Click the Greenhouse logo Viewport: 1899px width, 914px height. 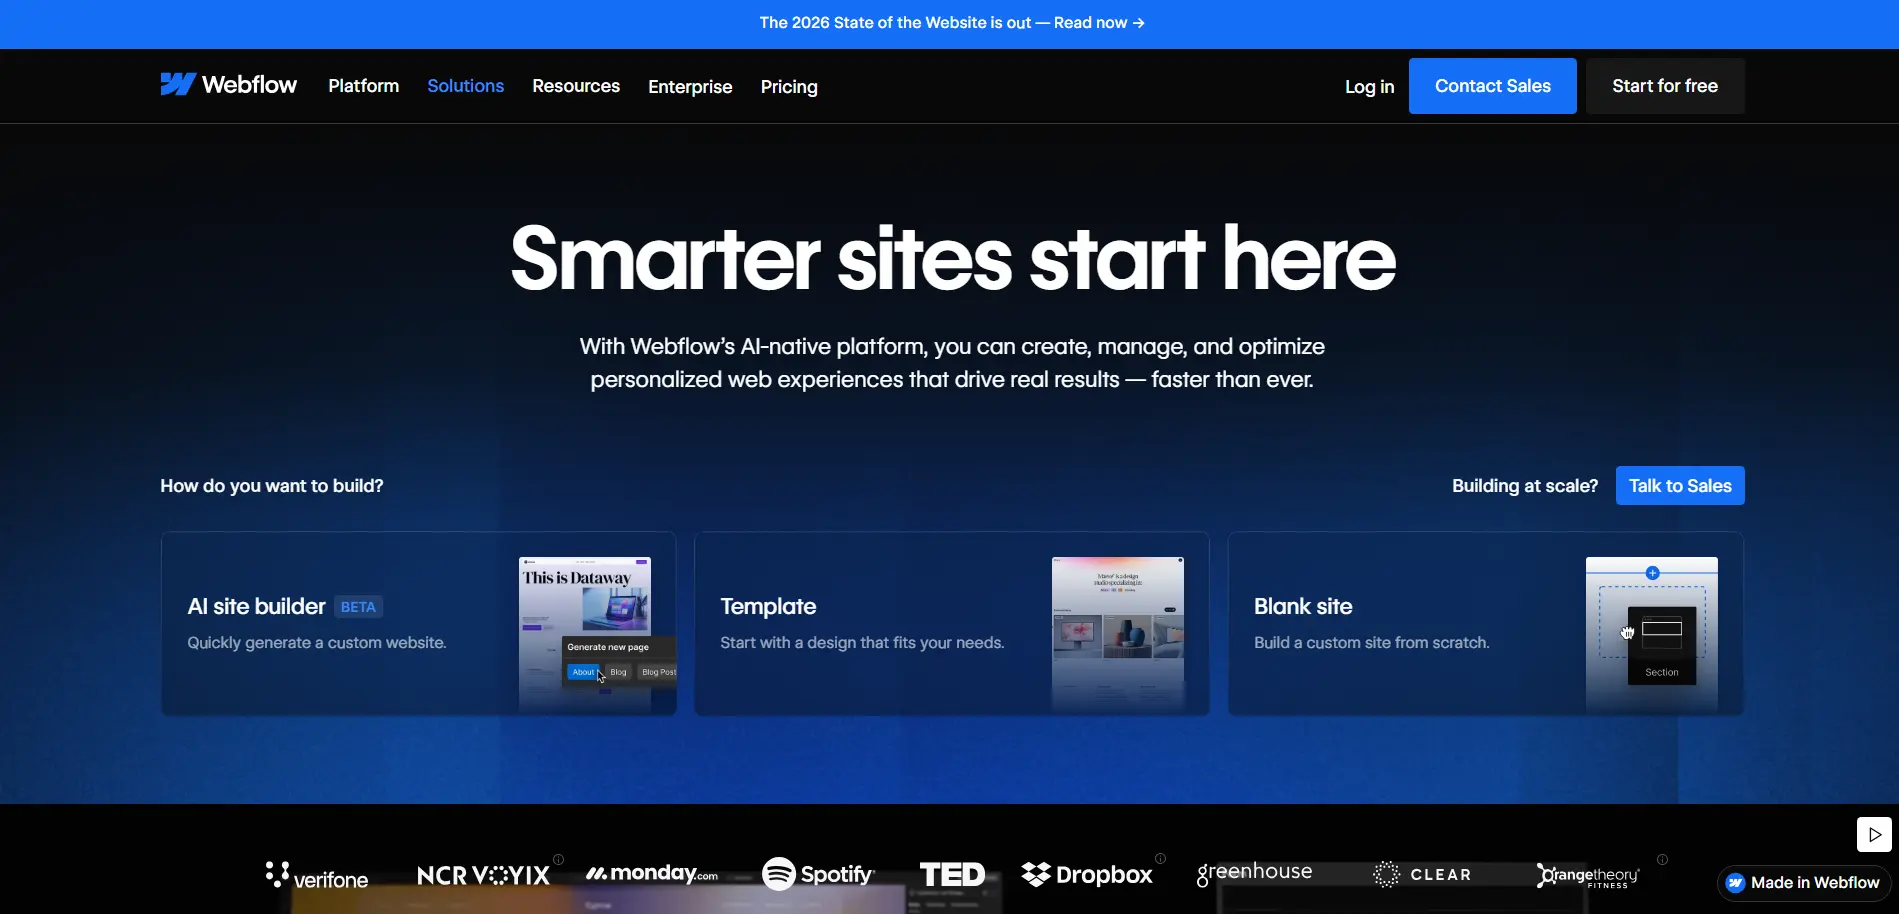(x=1254, y=873)
